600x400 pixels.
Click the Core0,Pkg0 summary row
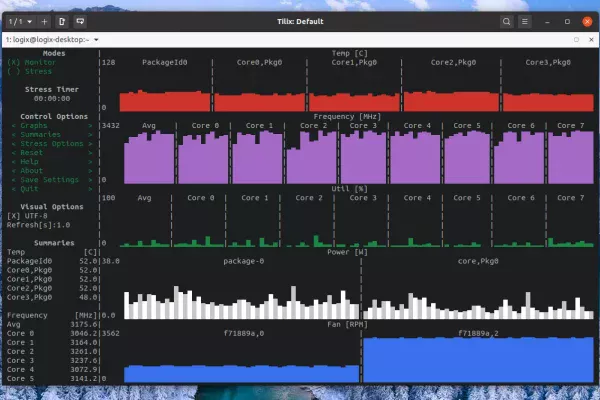click(x=52, y=270)
